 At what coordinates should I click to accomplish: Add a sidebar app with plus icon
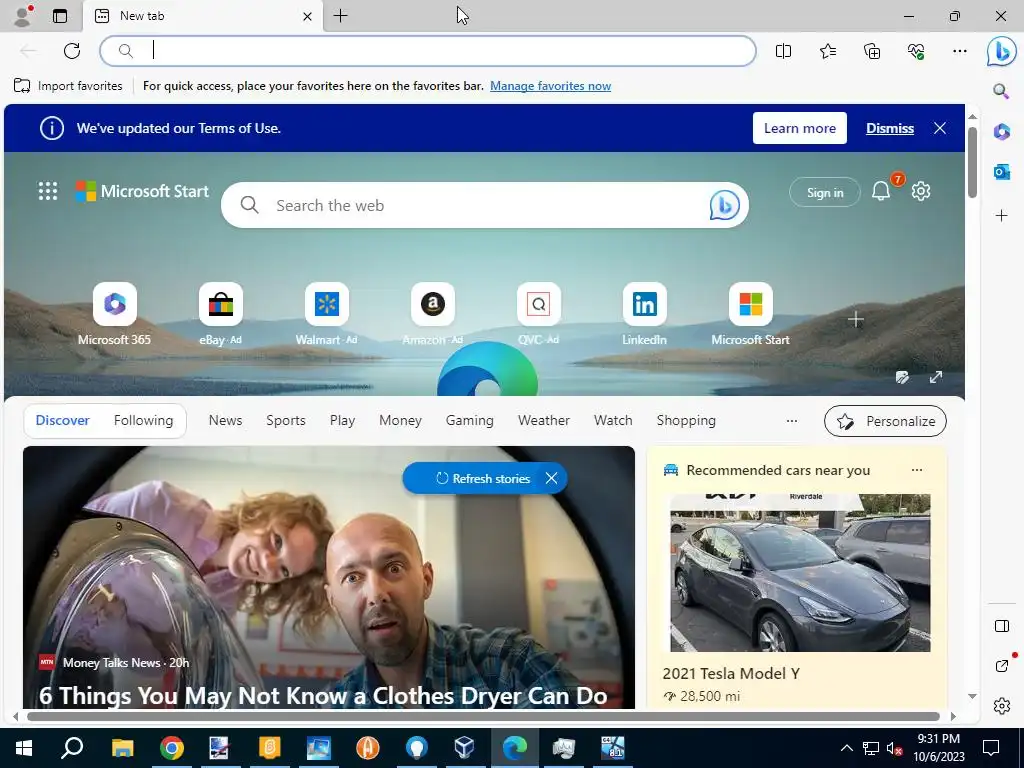[1001, 216]
